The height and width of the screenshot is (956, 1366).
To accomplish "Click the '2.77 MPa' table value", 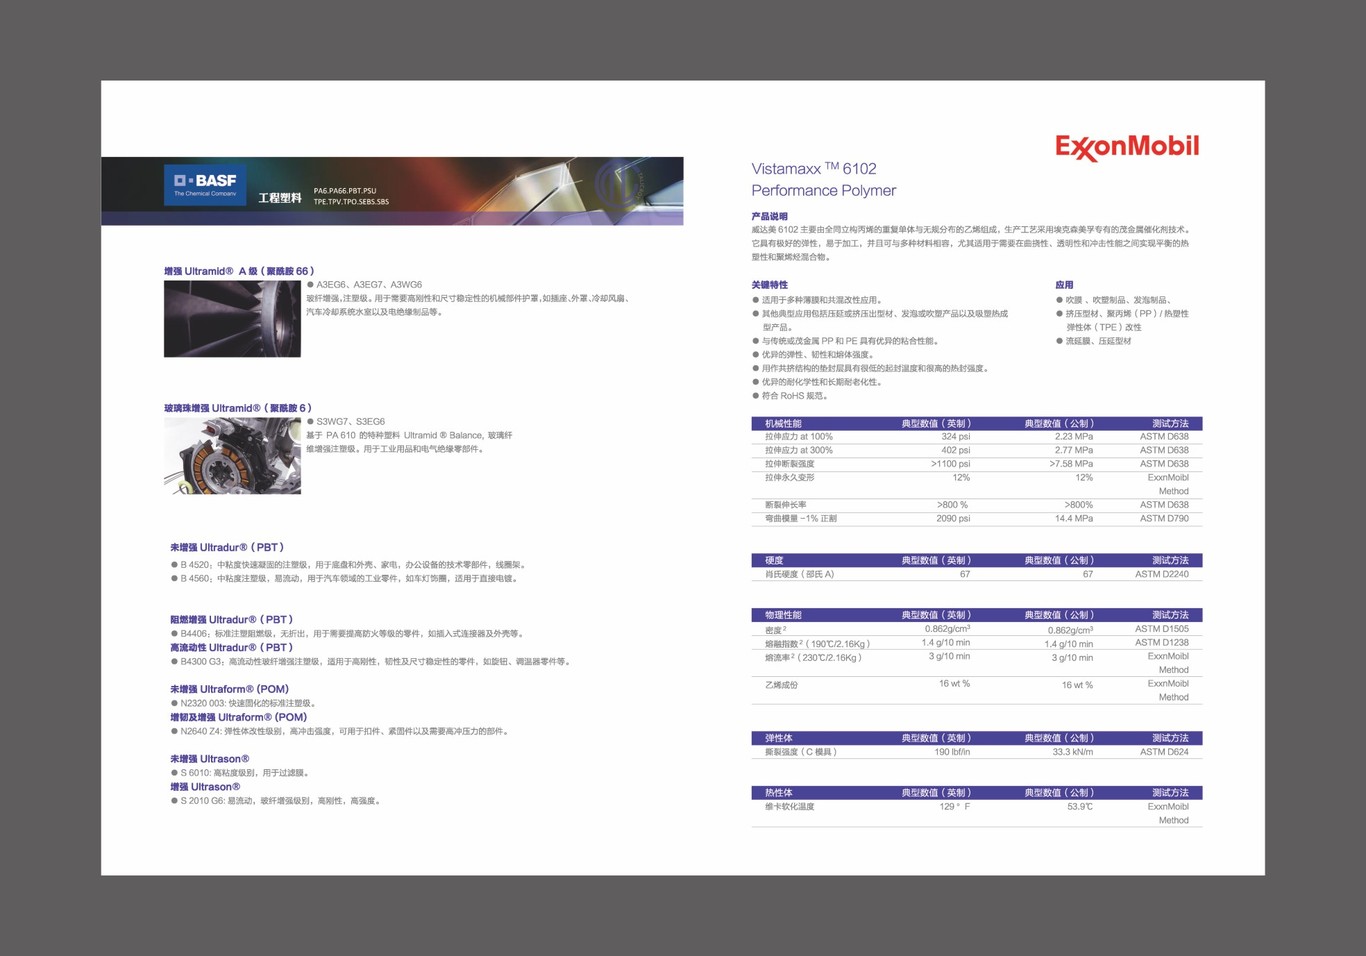I will (x=1073, y=452).
